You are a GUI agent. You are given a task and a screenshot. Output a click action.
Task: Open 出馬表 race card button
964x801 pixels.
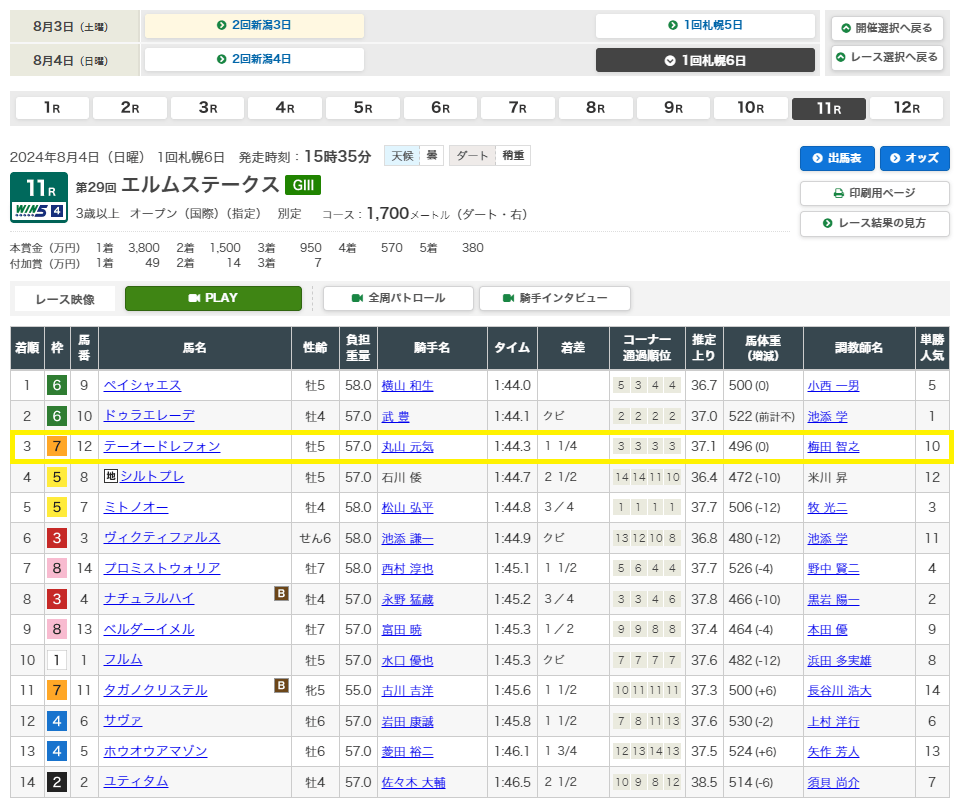pos(837,158)
